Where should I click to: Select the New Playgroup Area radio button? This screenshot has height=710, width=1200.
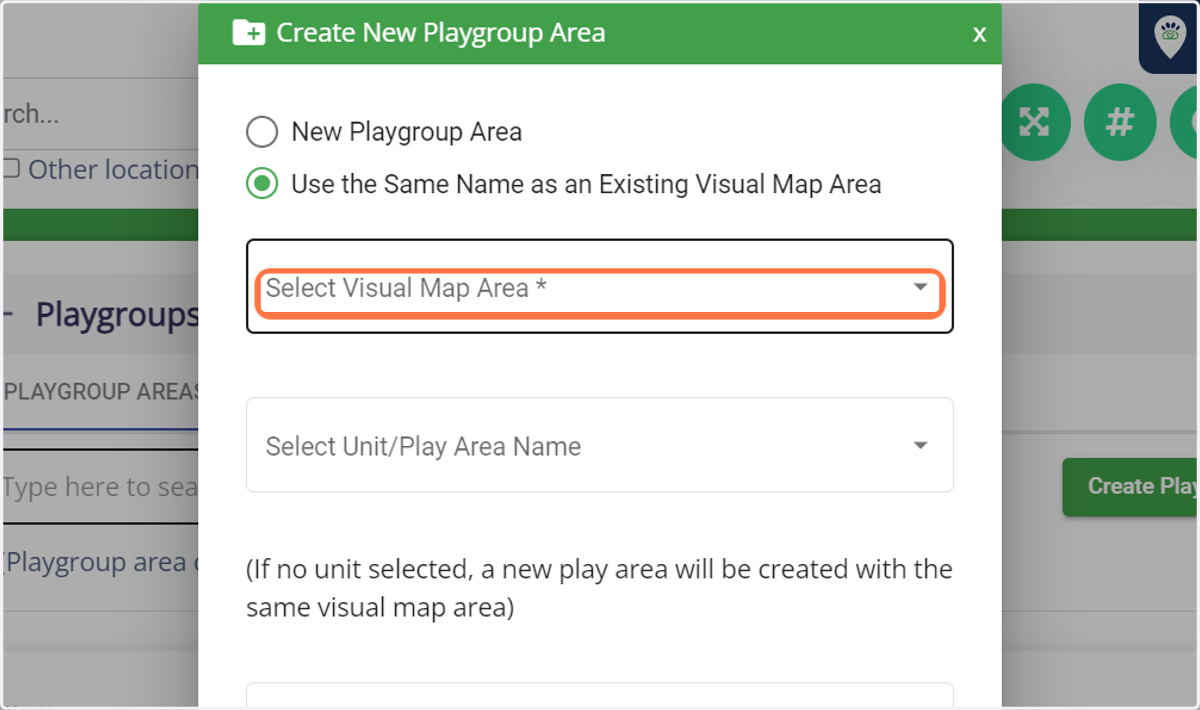click(x=262, y=132)
